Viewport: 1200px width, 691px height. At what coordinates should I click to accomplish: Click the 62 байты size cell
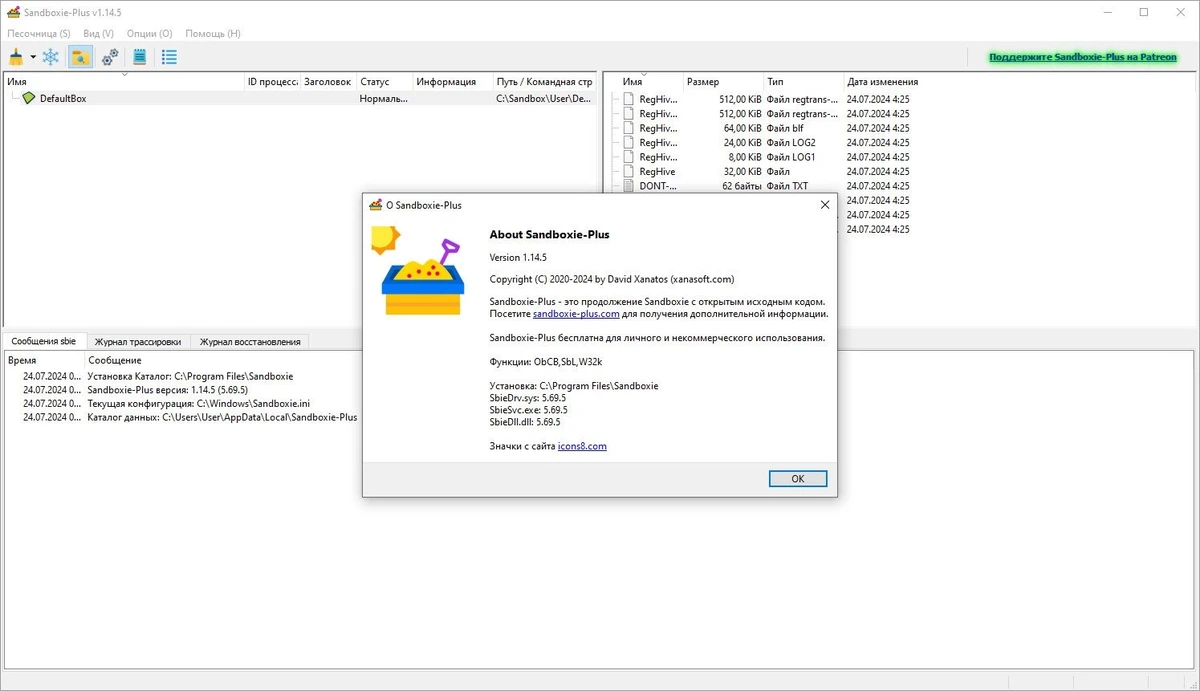point(741,186)
